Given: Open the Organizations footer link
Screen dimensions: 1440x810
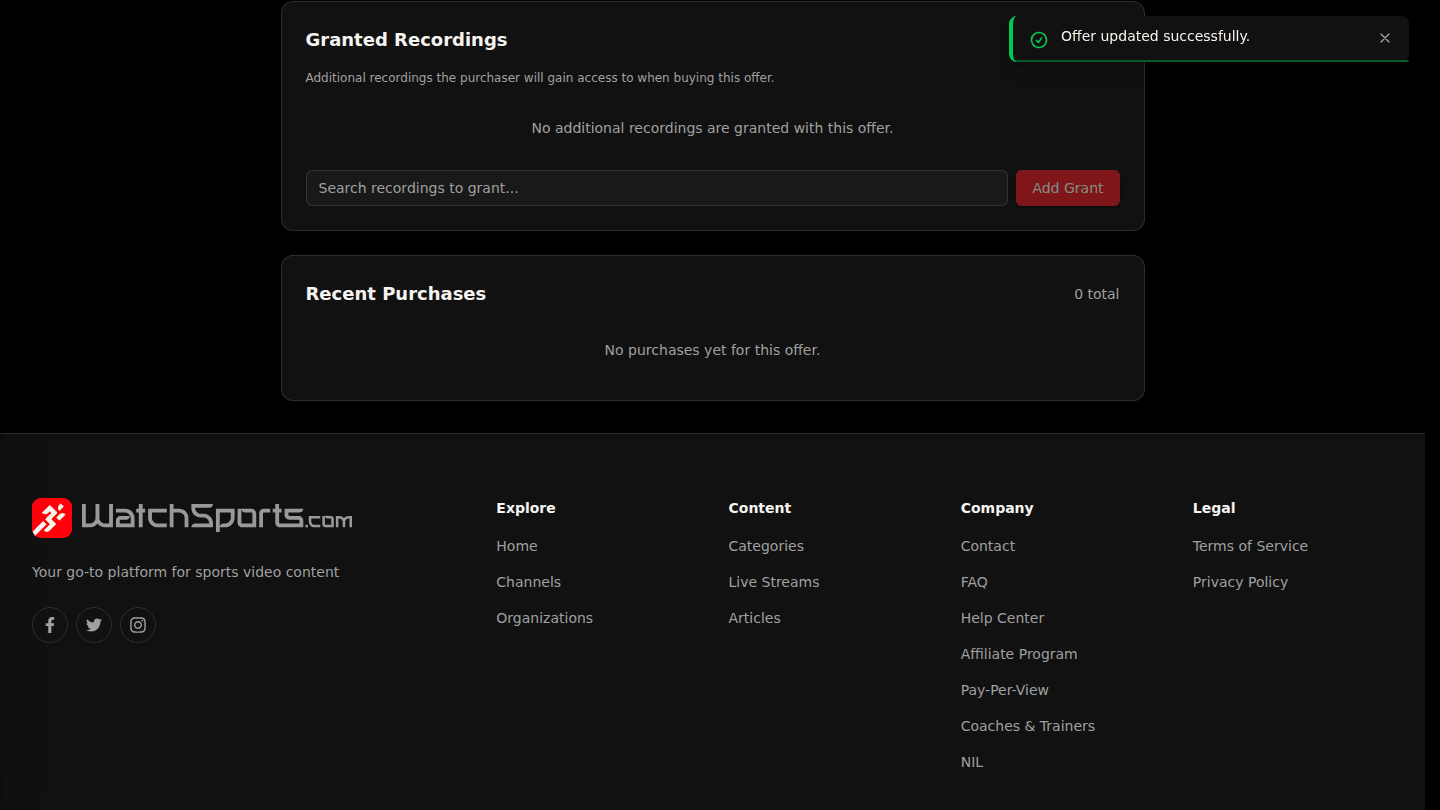Looking at the screenshot, I should [545, 618].
